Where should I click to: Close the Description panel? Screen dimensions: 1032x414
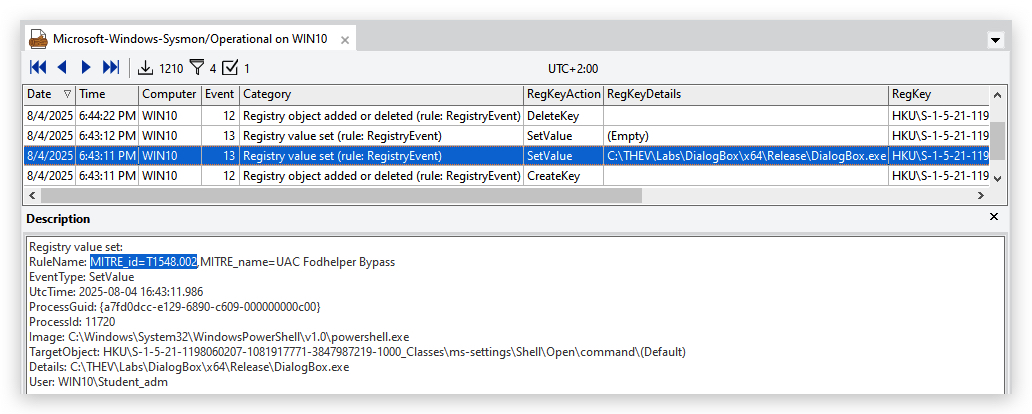point(994,217)
